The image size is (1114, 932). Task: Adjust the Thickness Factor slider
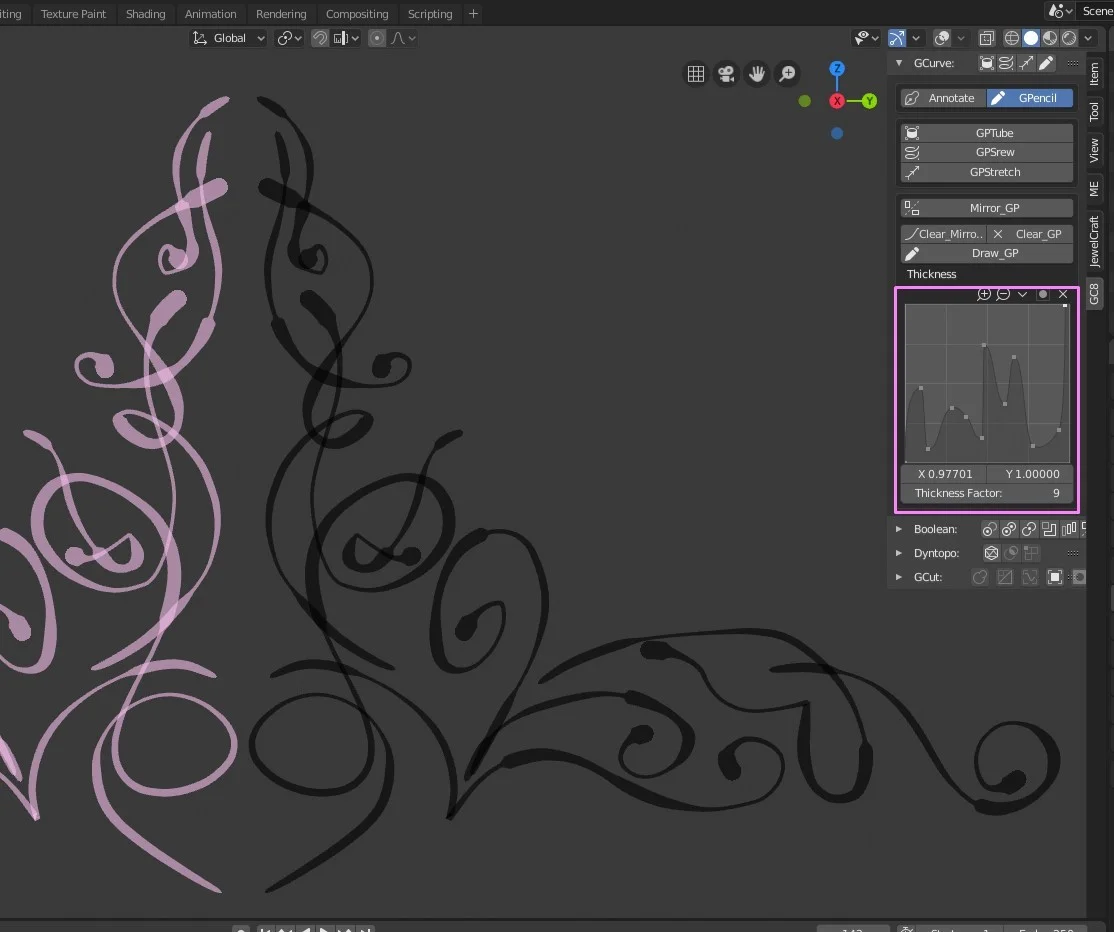click(x=985, y=492)
